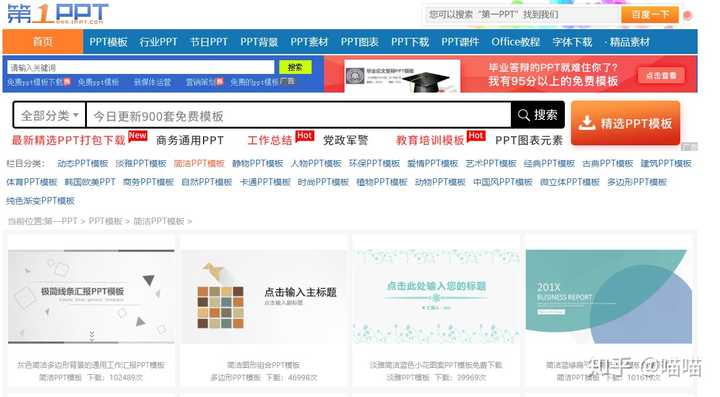The height and width of the screenshot is (397, 720).
Task: Select 环保PPT模板 category
Action: [x=374, y=163]
